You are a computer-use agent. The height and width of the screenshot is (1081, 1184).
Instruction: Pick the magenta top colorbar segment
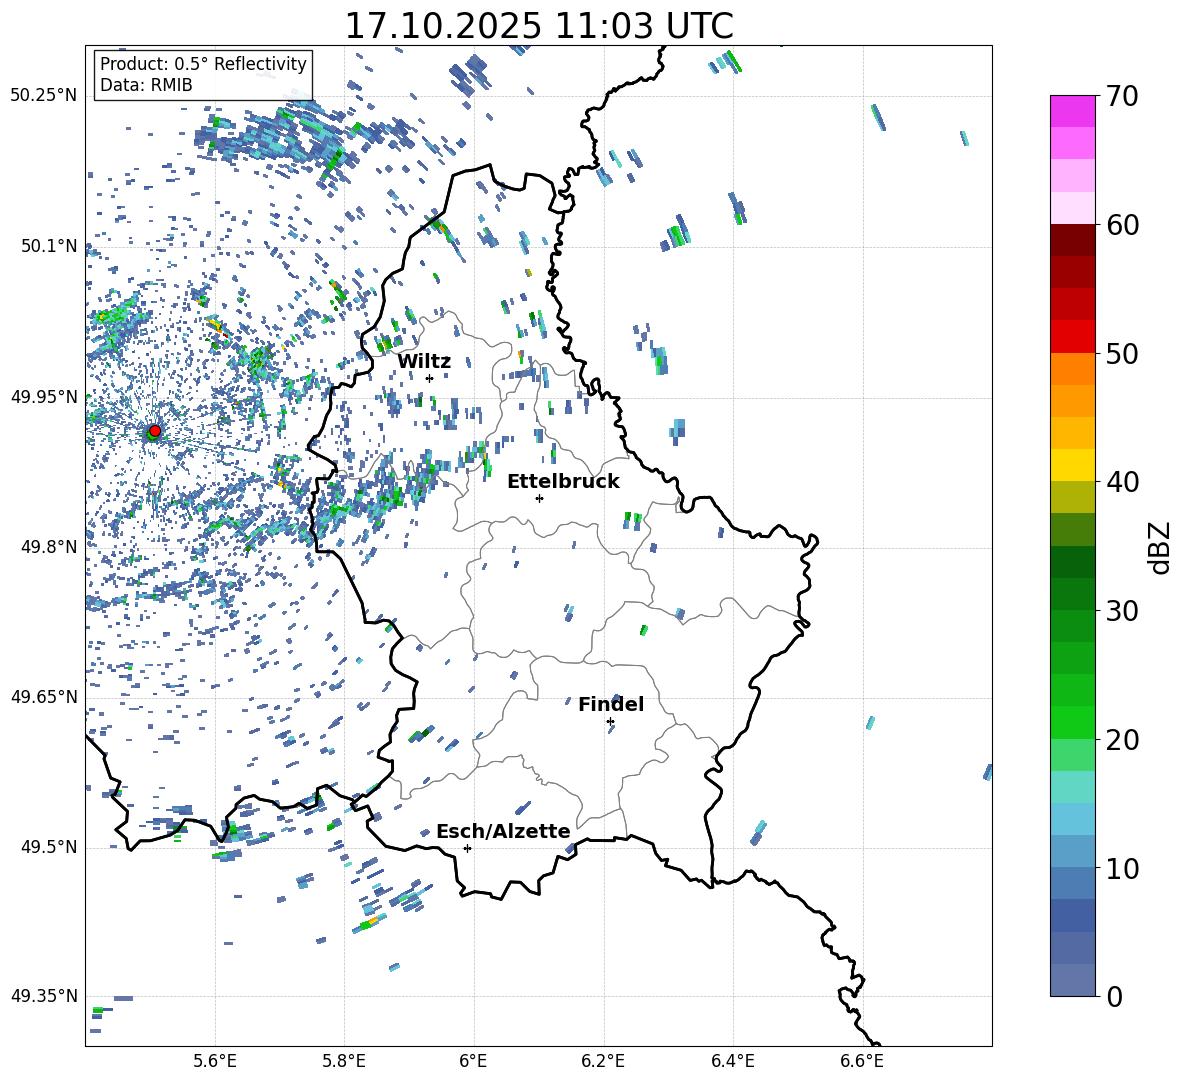(x=1072, y=111)
